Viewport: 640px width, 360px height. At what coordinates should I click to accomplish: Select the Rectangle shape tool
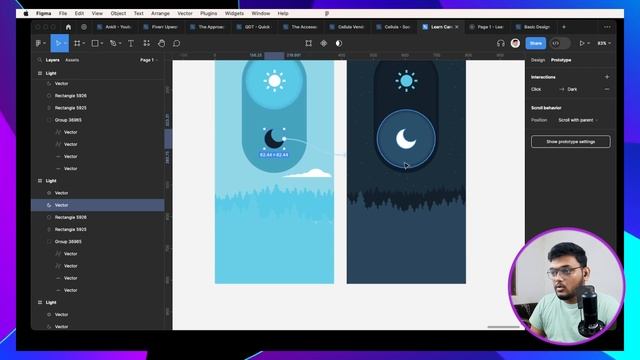click(95, 43)
